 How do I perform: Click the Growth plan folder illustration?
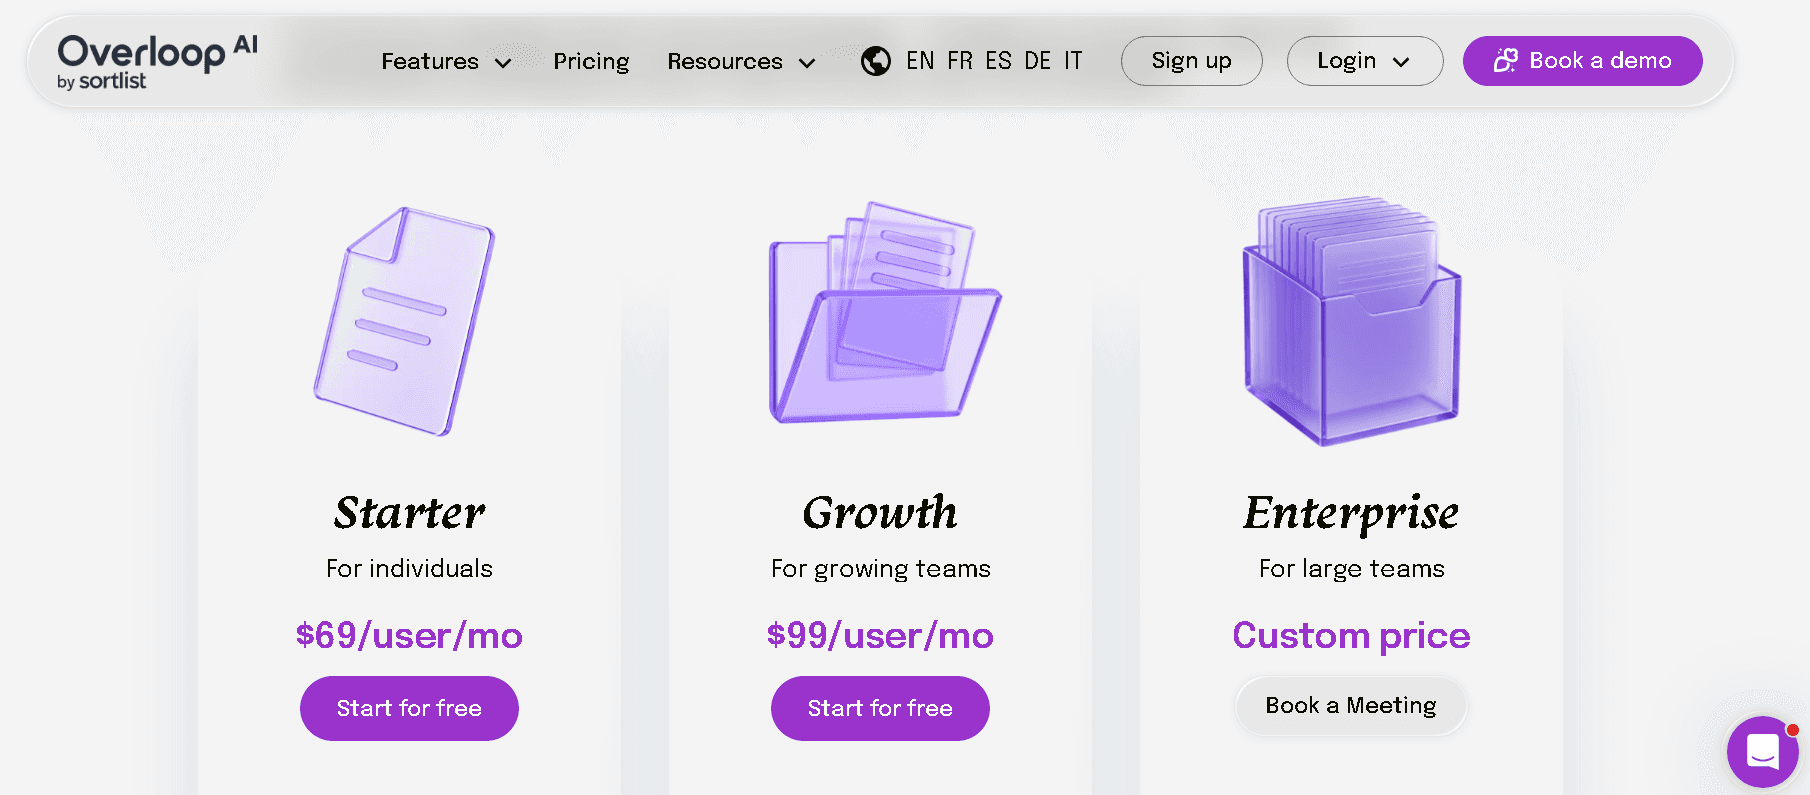coord(884,312)
